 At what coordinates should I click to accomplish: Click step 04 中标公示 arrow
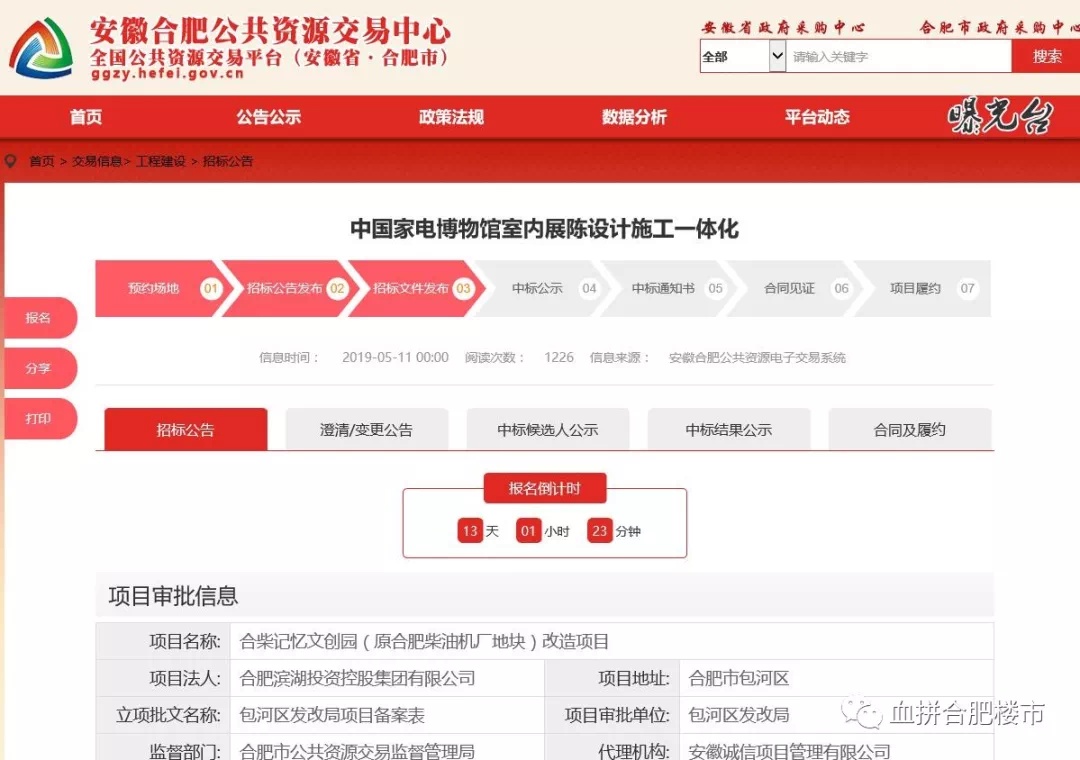pyautogui.click(x=540, y=288)
